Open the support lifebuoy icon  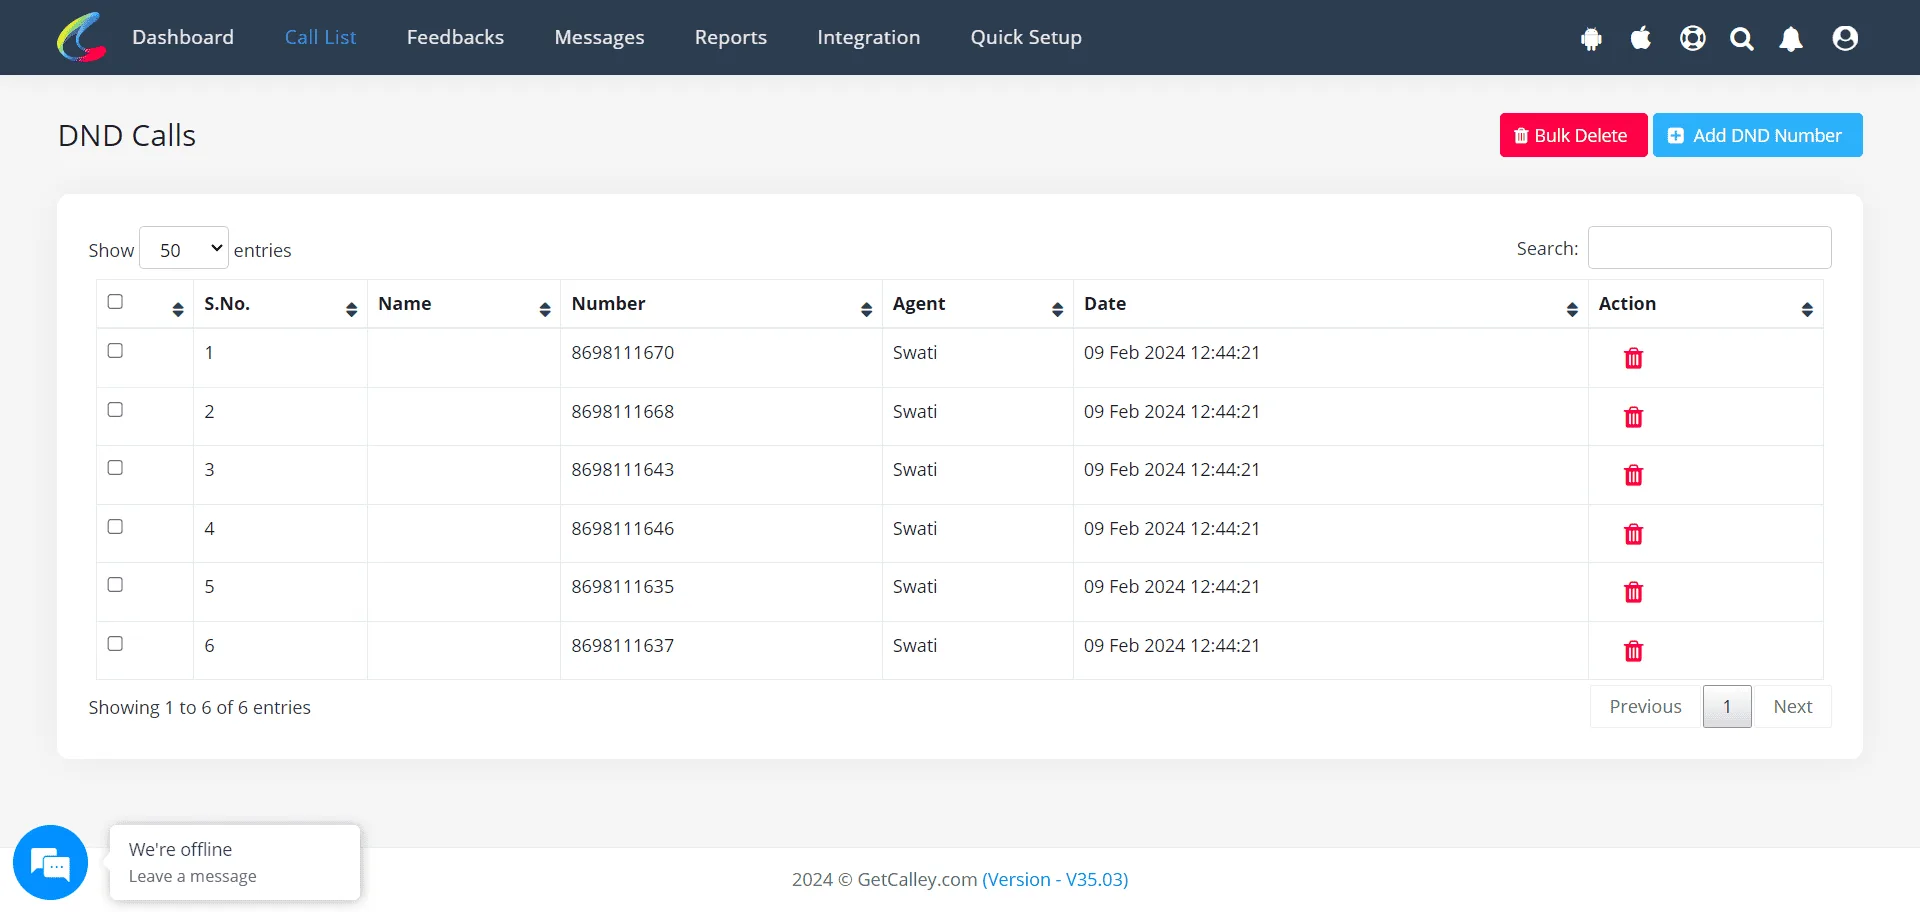[1693, 38]
